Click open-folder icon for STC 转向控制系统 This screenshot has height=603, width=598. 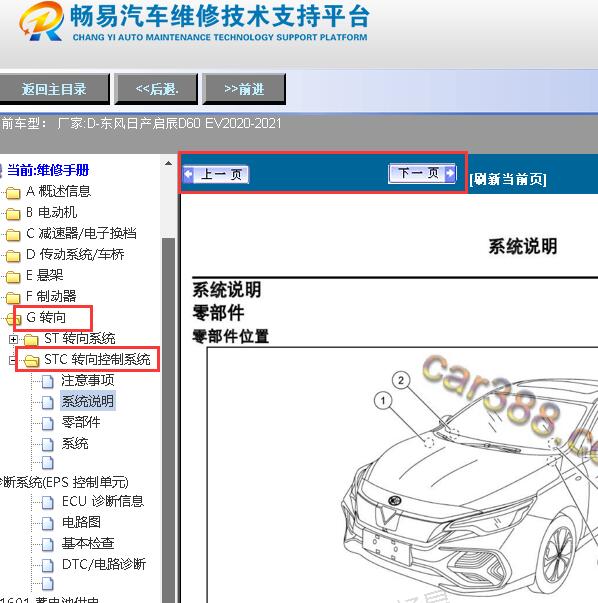pyautogui.click(x=31, y=361)
